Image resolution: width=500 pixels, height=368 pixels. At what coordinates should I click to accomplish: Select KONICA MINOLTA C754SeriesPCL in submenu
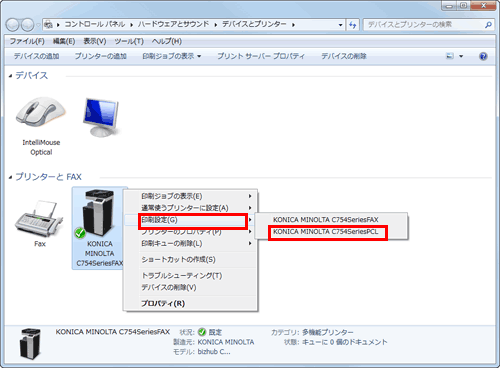[331, 232]
